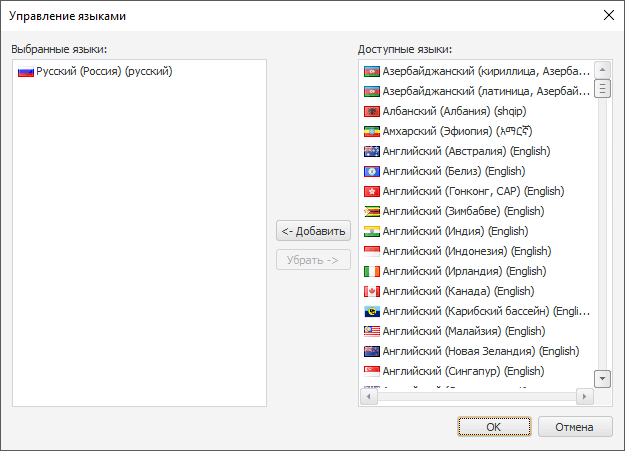
Task: Click the Indian flag icon
Action: tap(372, 231)
